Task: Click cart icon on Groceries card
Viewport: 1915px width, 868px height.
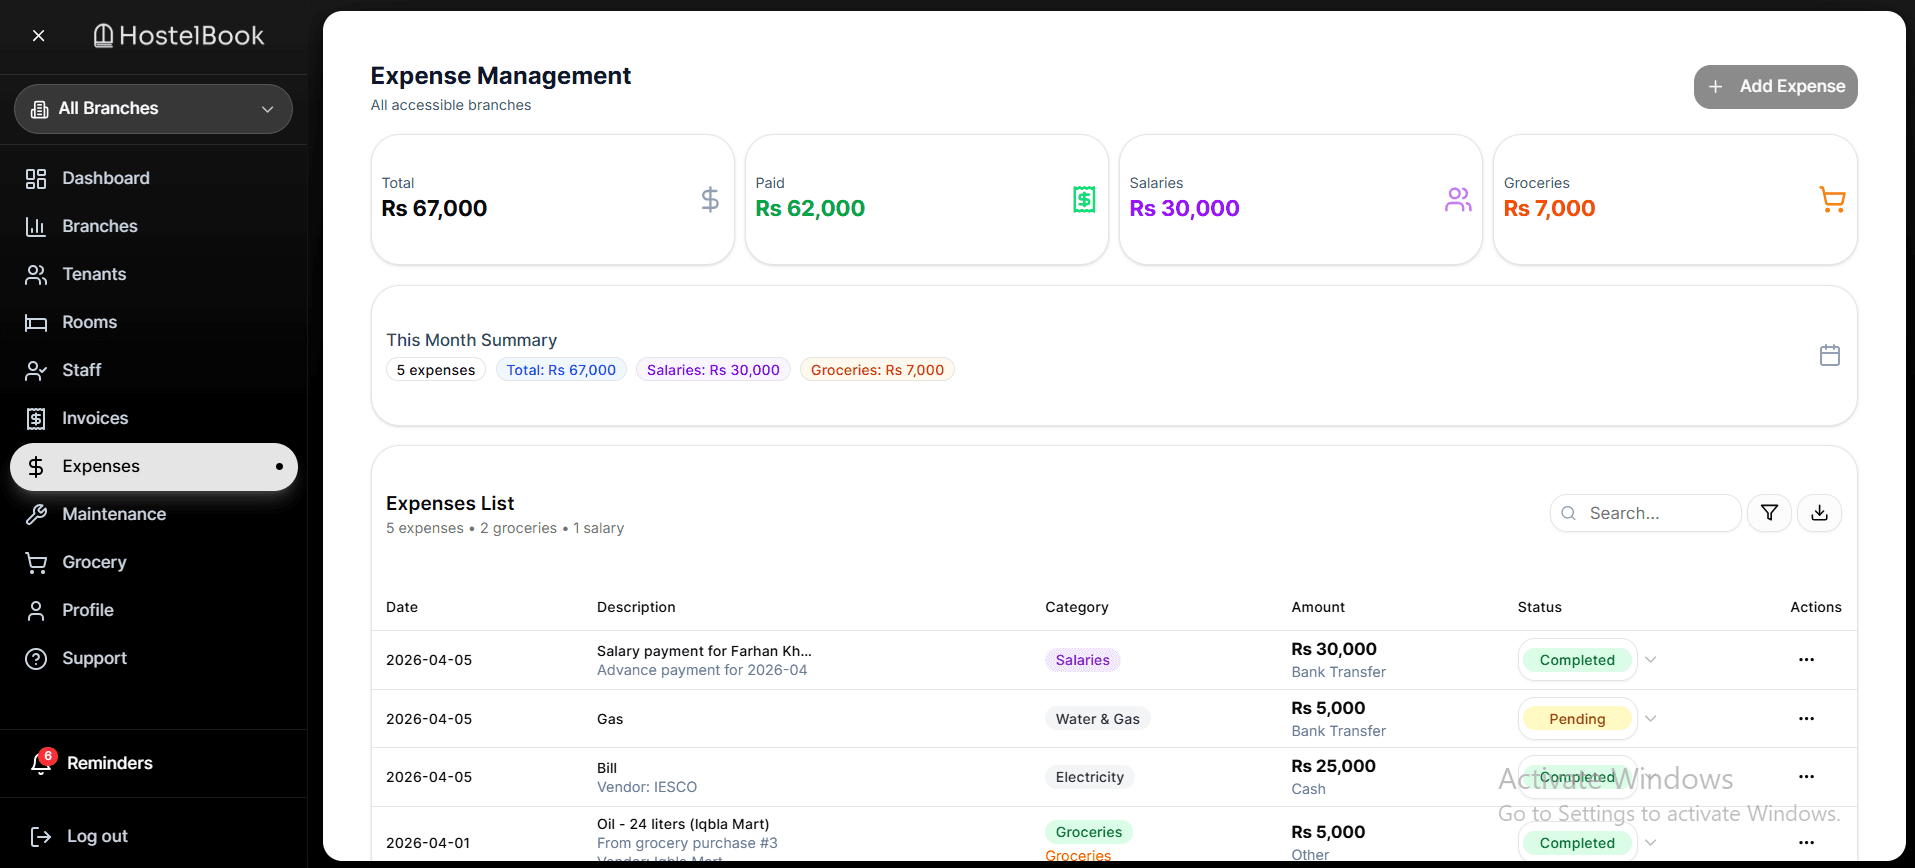Action: [x=1832, y=200]
